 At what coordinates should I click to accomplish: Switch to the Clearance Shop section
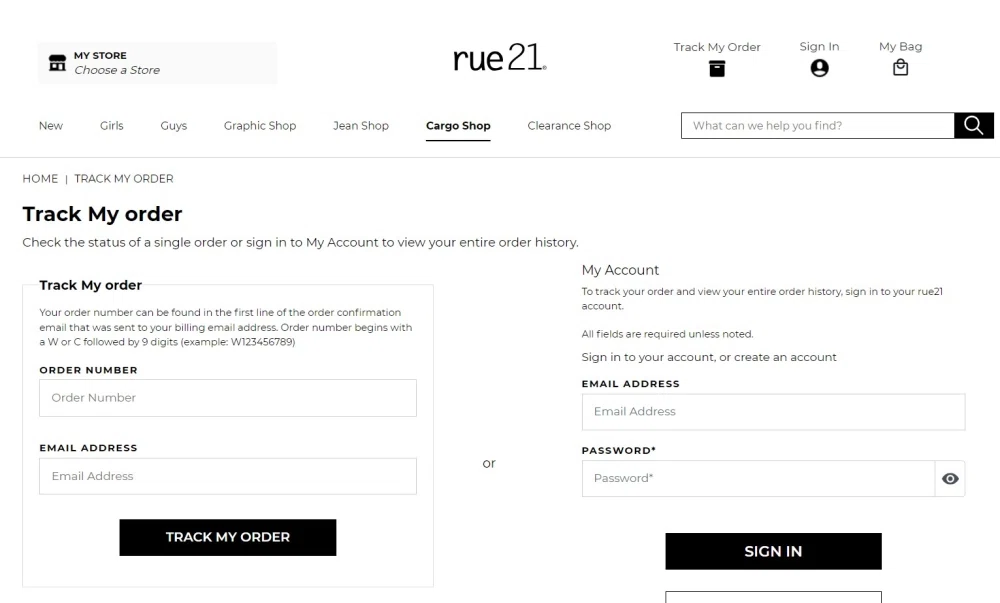click(569, 125)
